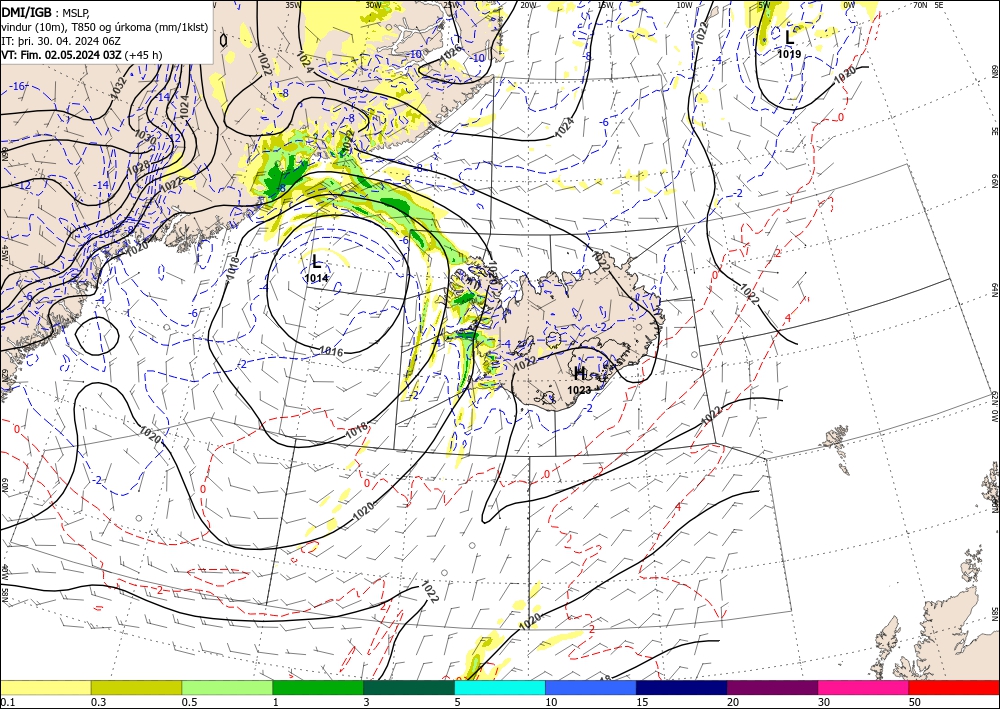1000x709 pixels.
Task: Click the 'L' low marker above 1019
Action: point(790,37)
